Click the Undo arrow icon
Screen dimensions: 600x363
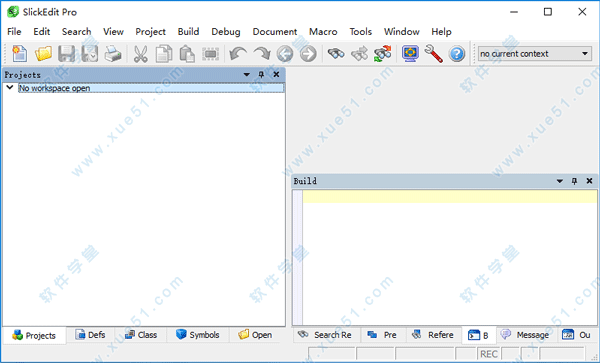238,54
